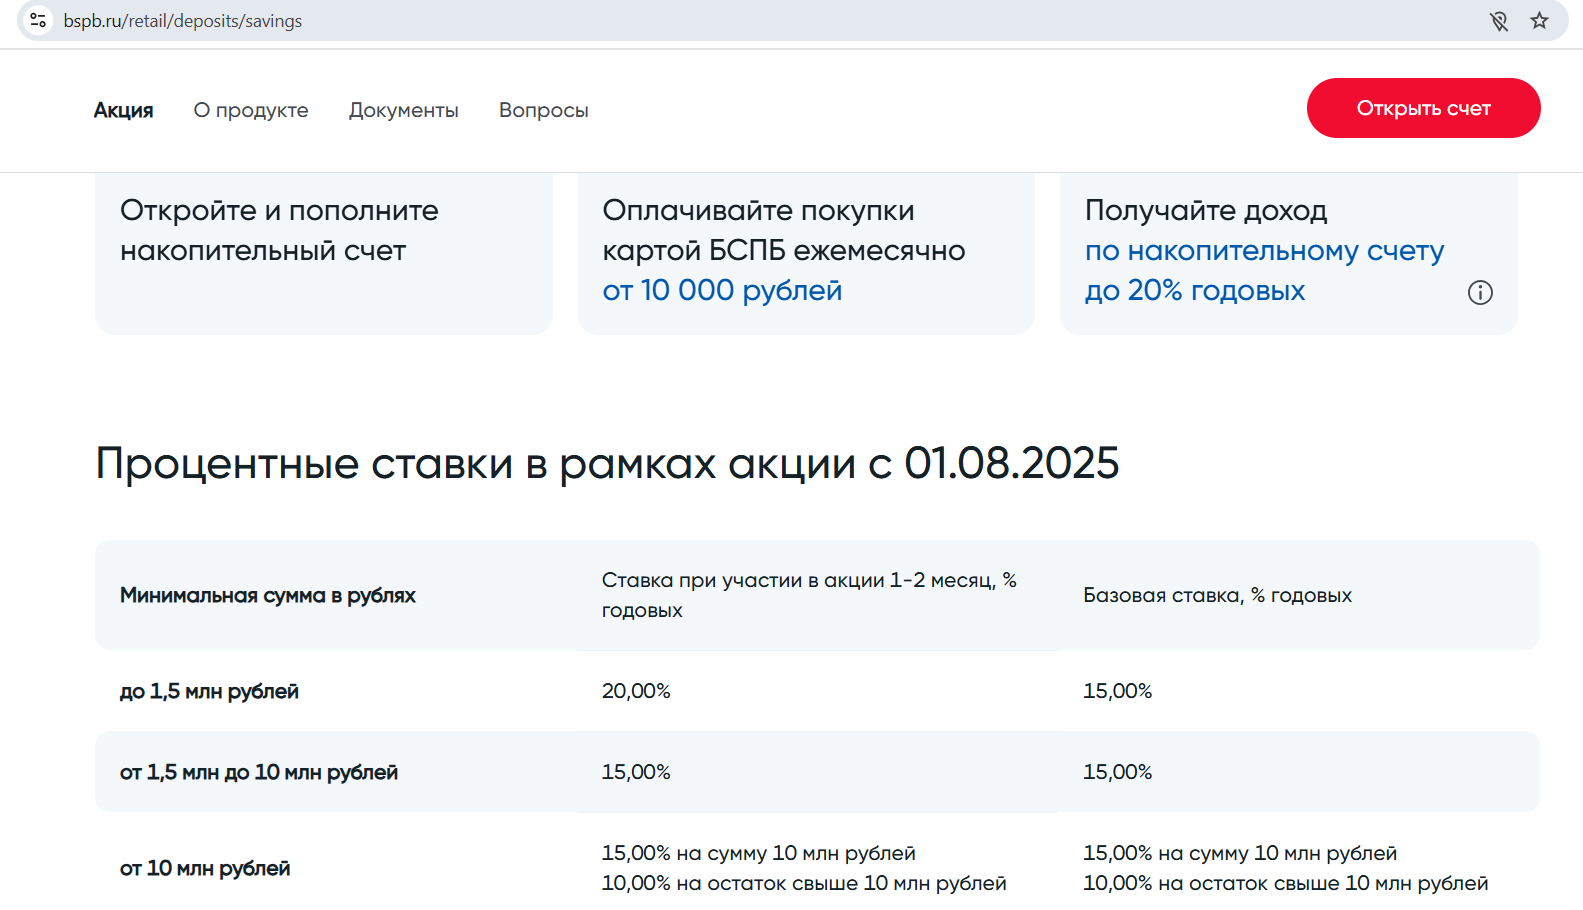
Task: Click the 'до 20% годовых' blue text
Action: coord(1195,290)
